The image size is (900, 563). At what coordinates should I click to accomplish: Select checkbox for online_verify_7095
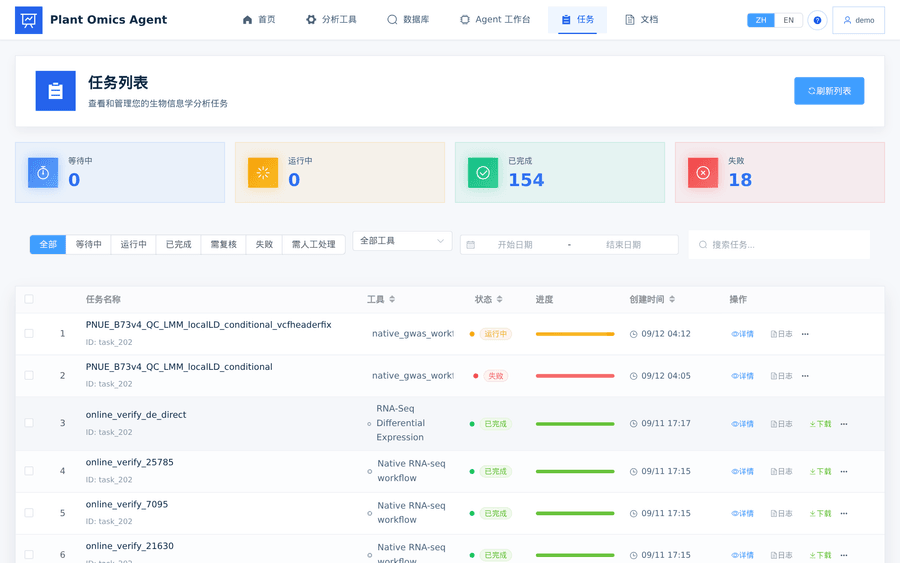click(29, 512)
